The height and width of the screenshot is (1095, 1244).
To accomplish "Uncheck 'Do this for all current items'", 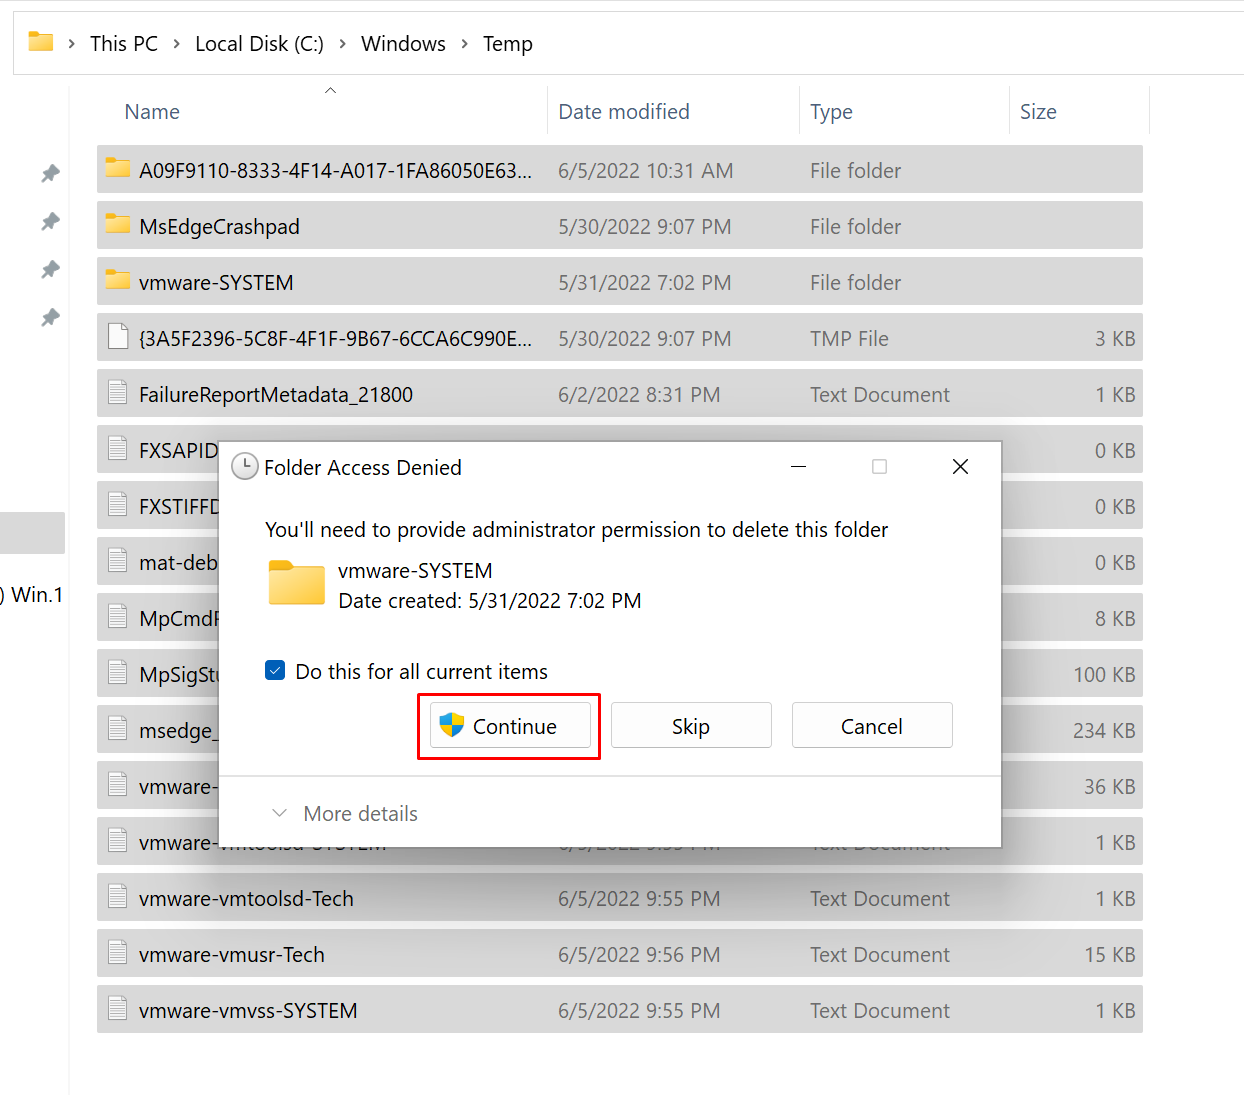I will (275, 671).
